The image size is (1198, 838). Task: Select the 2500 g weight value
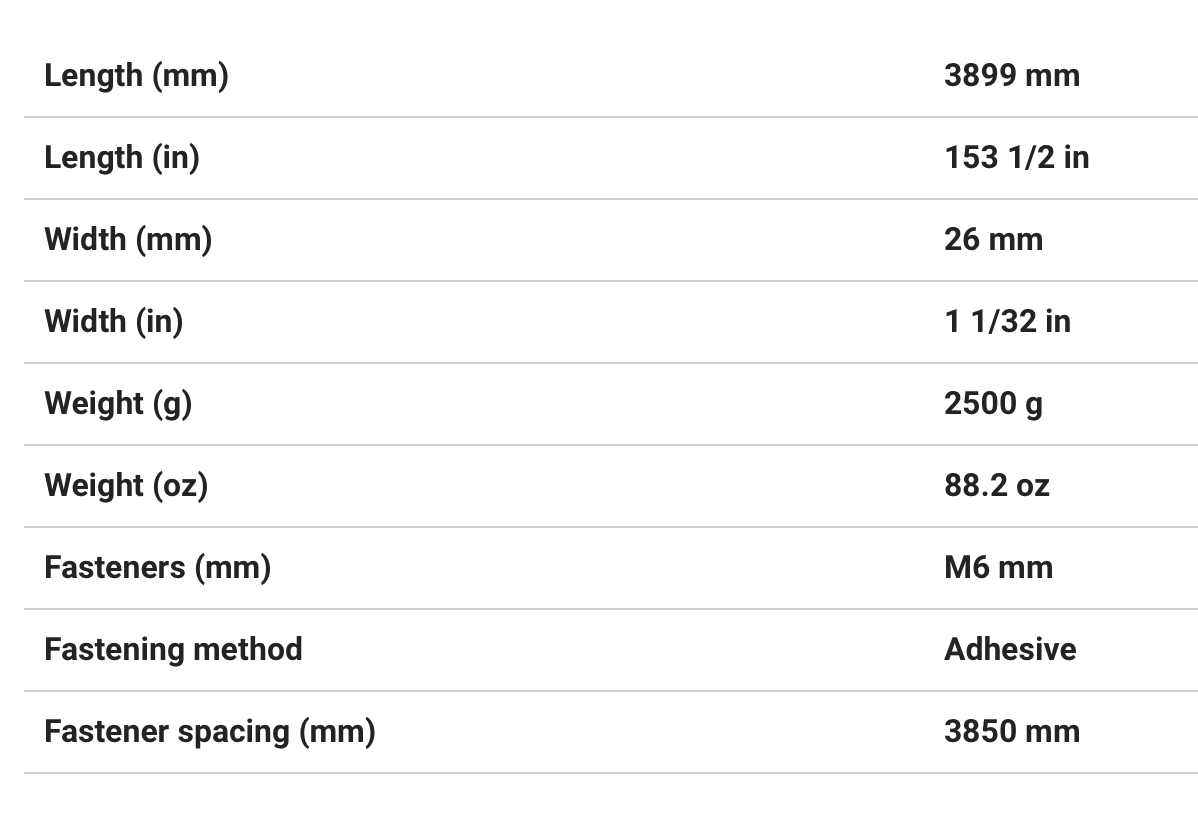pyautogui.click(x=993, y=404)
